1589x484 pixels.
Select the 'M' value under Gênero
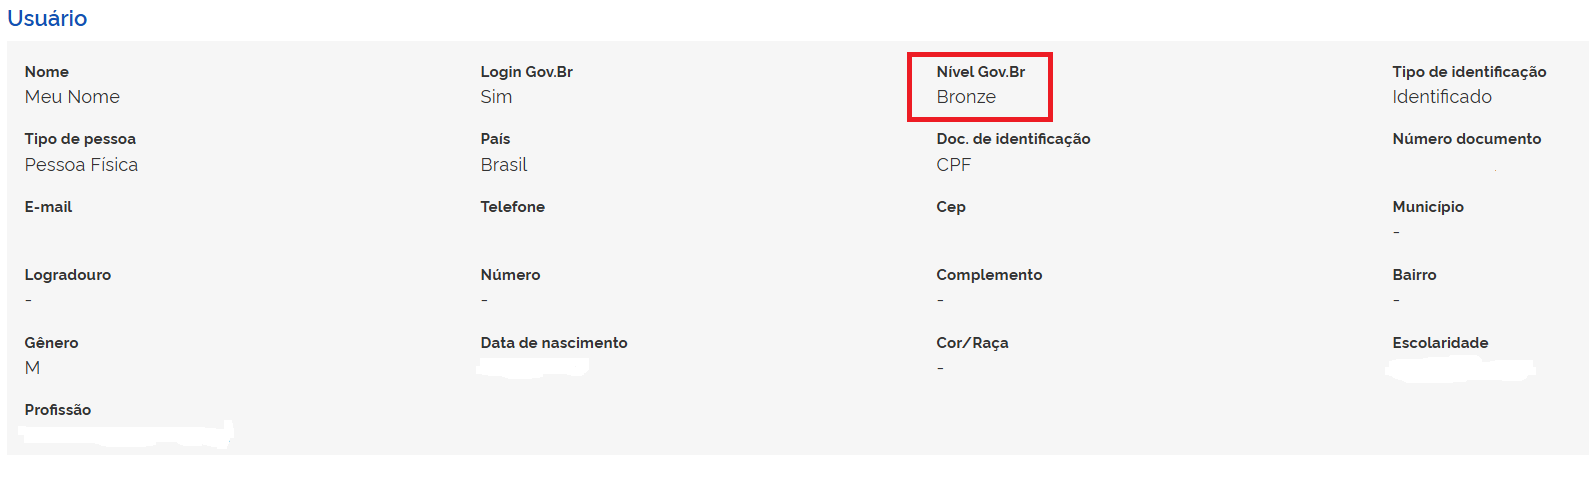32,368
